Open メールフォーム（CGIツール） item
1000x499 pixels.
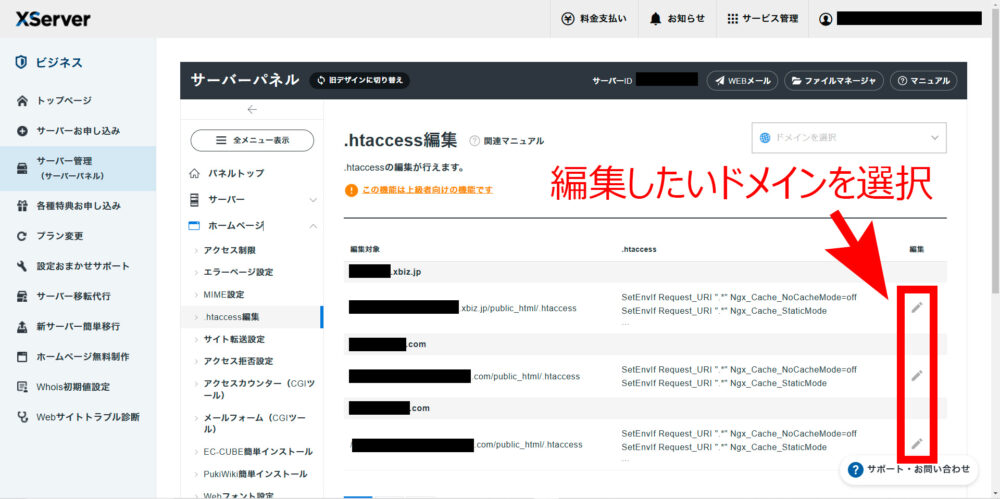[252, 424]
